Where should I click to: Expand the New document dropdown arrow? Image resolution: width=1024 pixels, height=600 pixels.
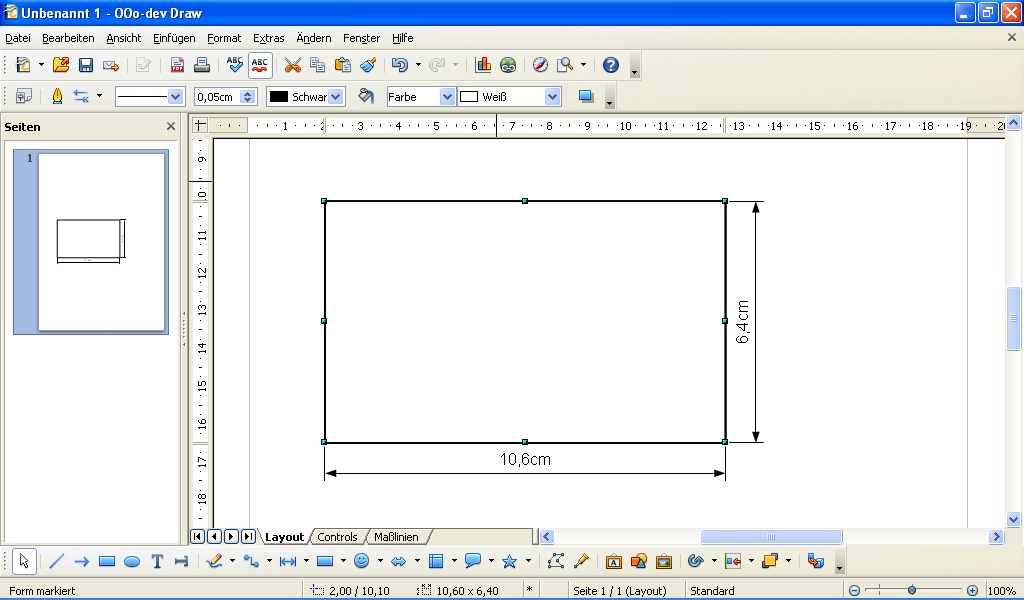click(41, 65)
